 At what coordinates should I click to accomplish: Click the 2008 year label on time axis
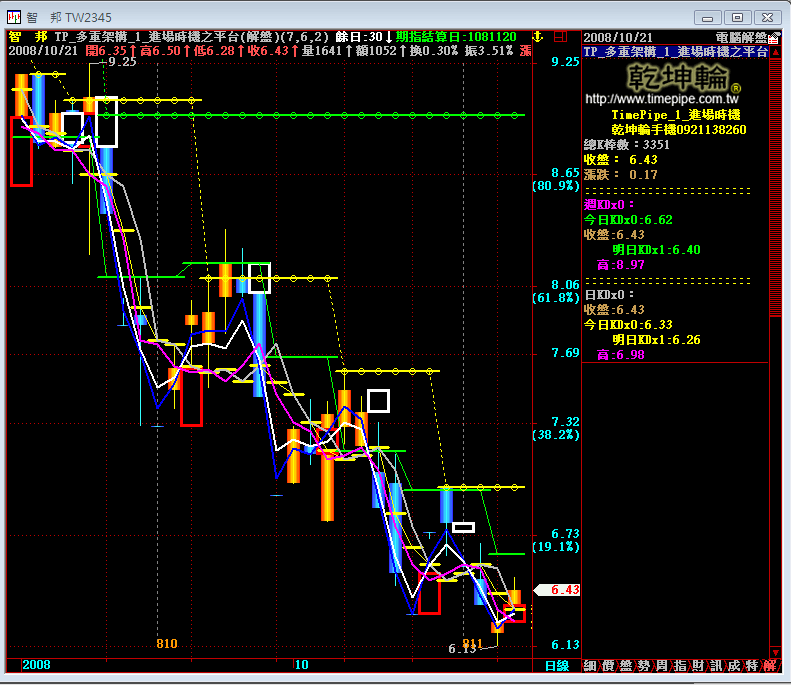coord(36,665)
